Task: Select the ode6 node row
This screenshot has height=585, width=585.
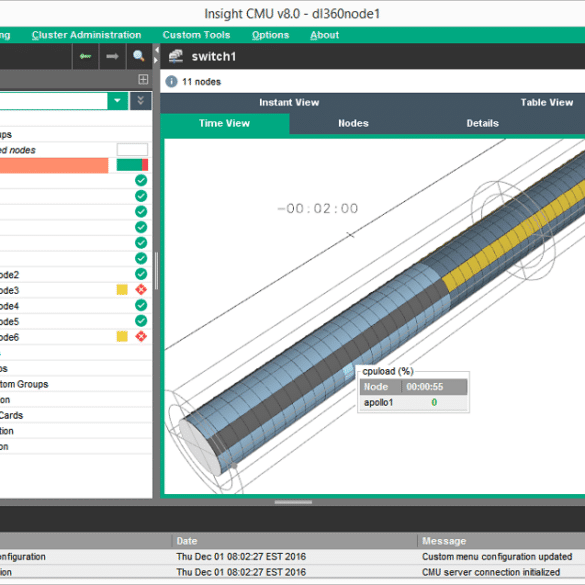Action: tap(76, 337)
